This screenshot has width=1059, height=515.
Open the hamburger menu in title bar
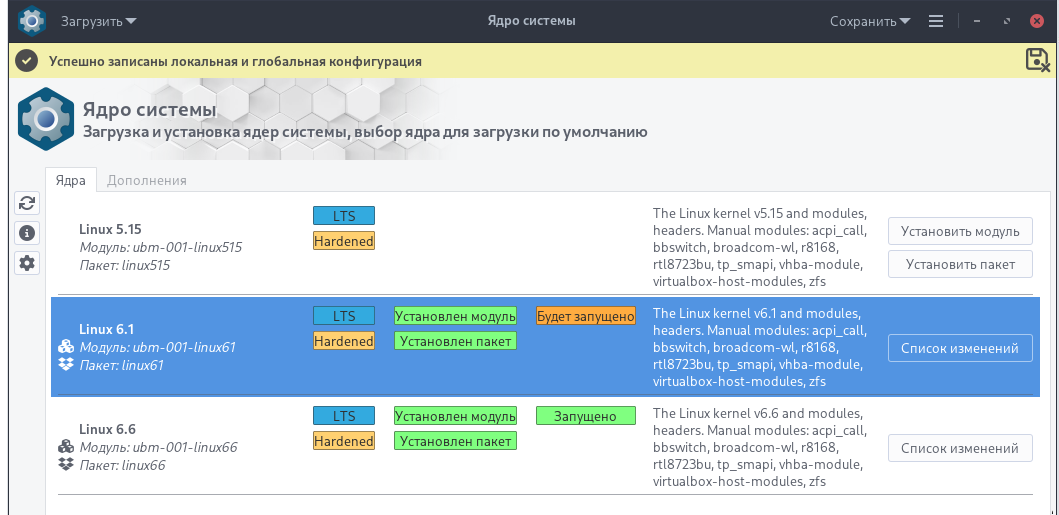[x=935, y=22]
